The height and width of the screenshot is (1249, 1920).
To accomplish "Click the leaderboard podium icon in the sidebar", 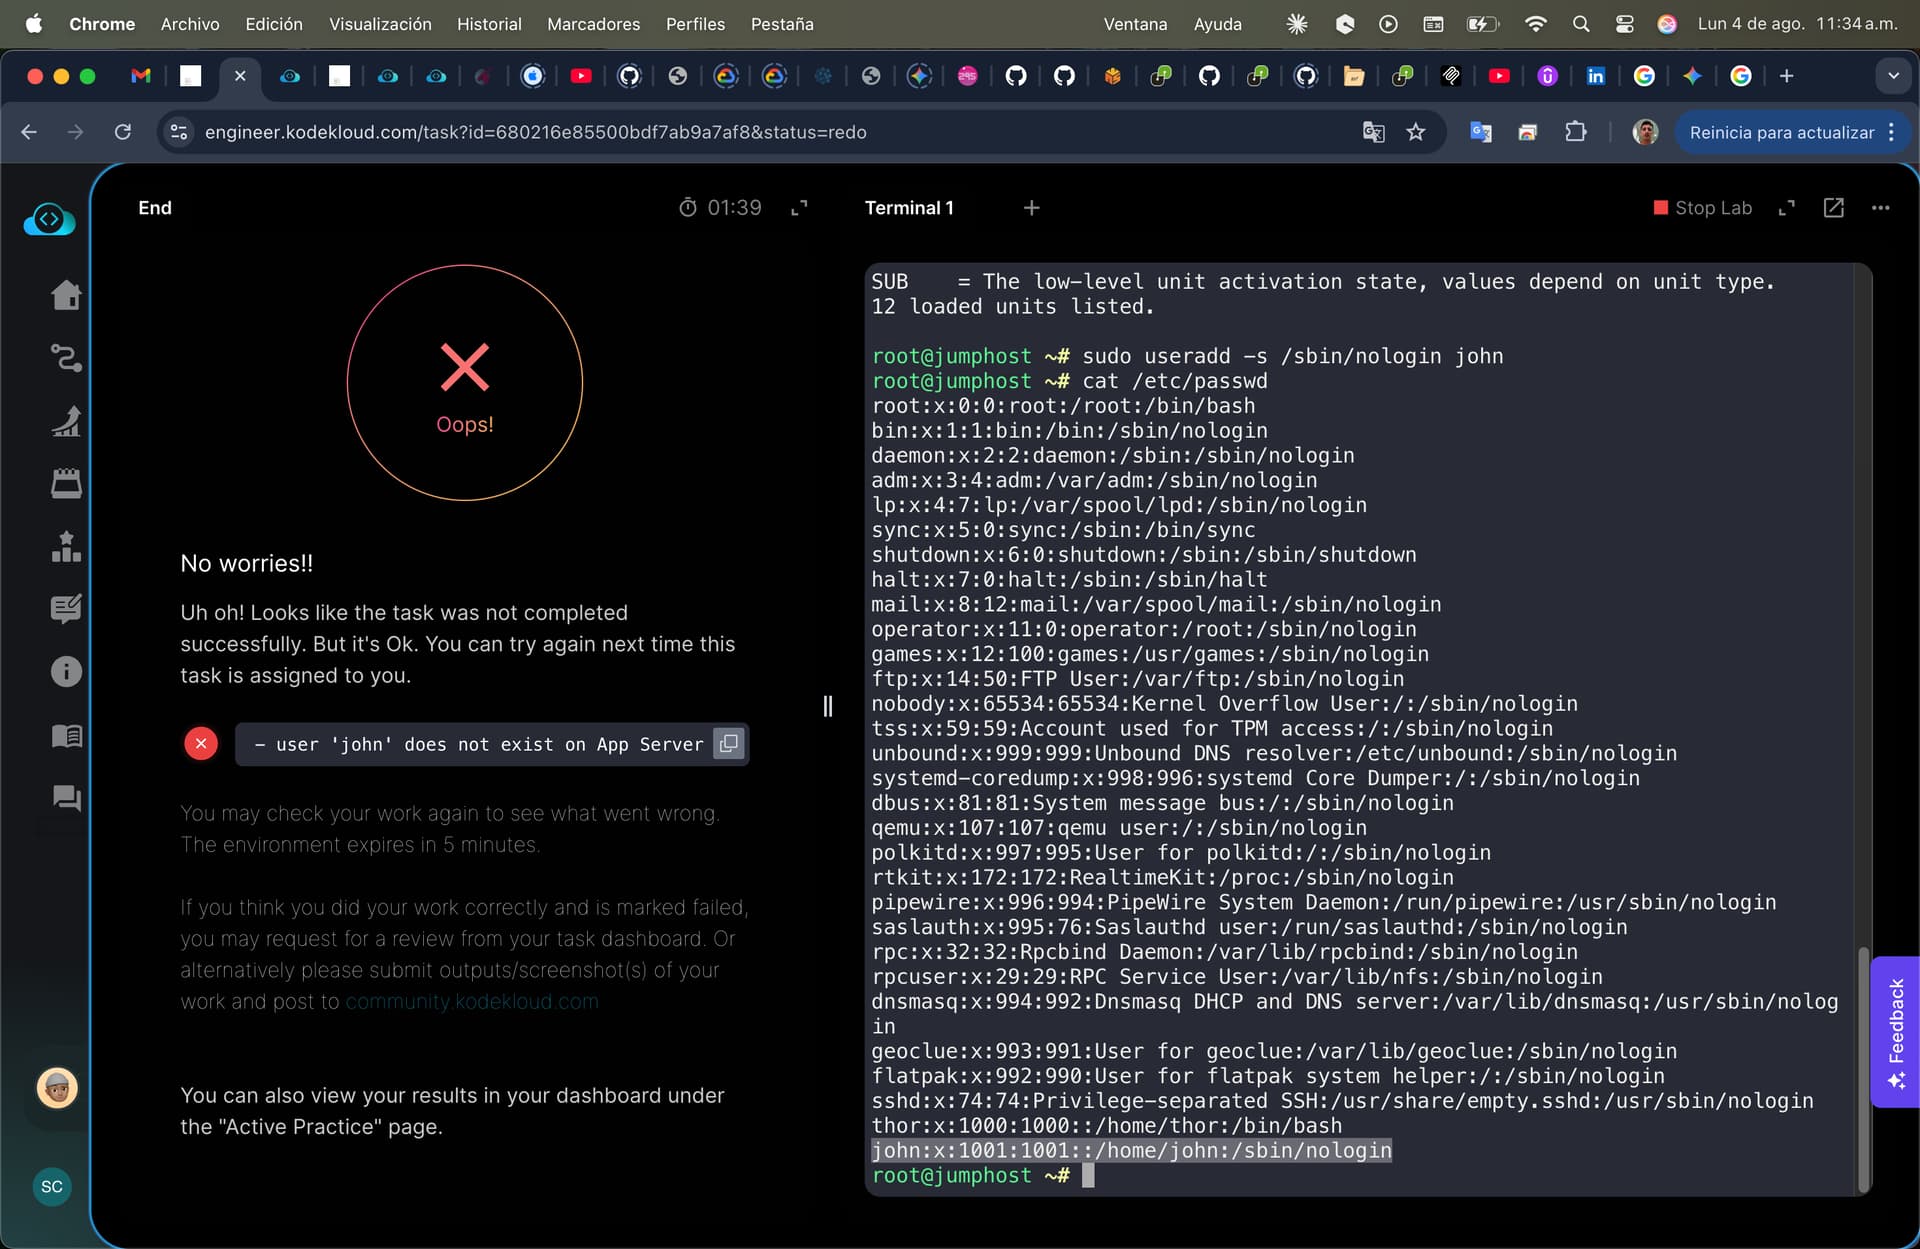I will 66,546.
